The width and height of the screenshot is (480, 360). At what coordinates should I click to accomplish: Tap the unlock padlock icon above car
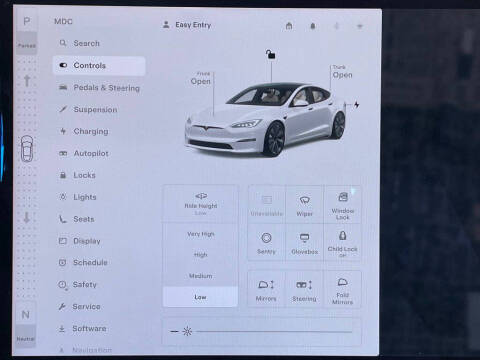(x=270, y=54)
